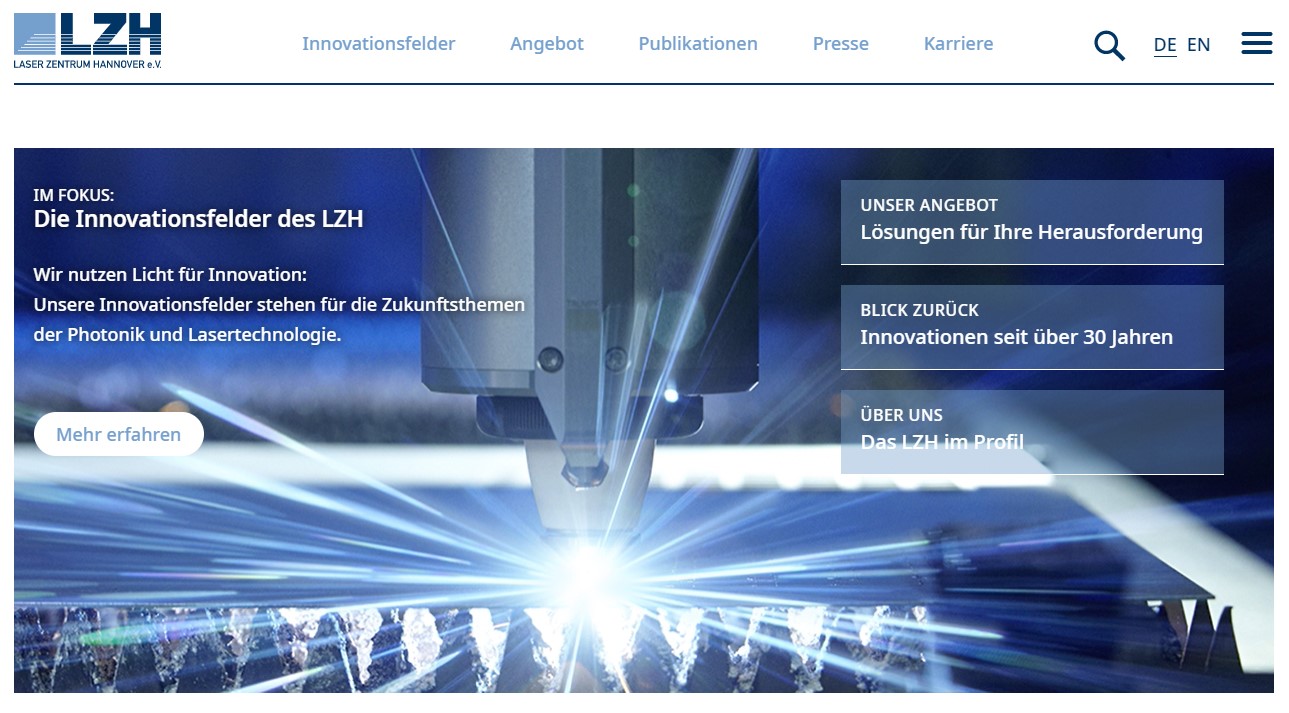Switch language to DE
The image size is (1289, 713).
point(1164,45)
